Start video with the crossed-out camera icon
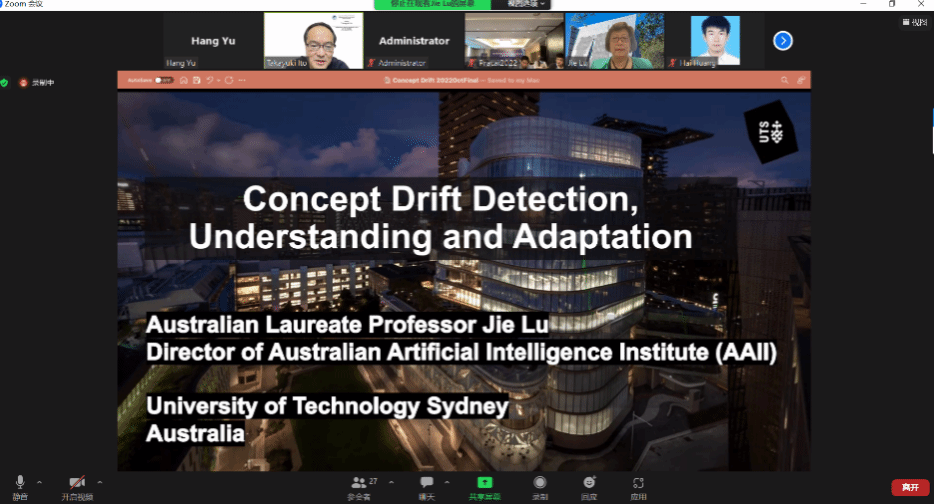Viewport: 934px width, 504px height. click(x=76, y=484)
